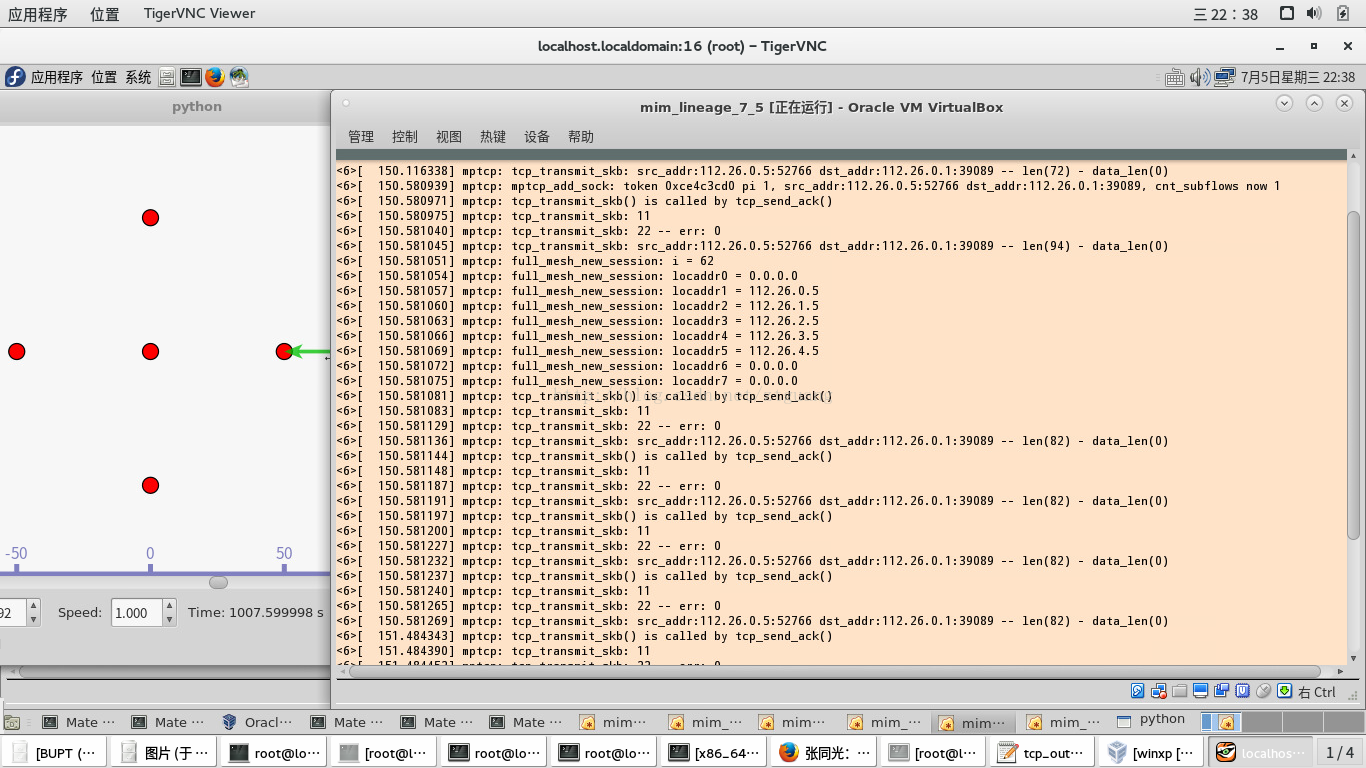Open the VirtualBox 设备 menu
1366x768 pixels.
click(x=537, y=137)
